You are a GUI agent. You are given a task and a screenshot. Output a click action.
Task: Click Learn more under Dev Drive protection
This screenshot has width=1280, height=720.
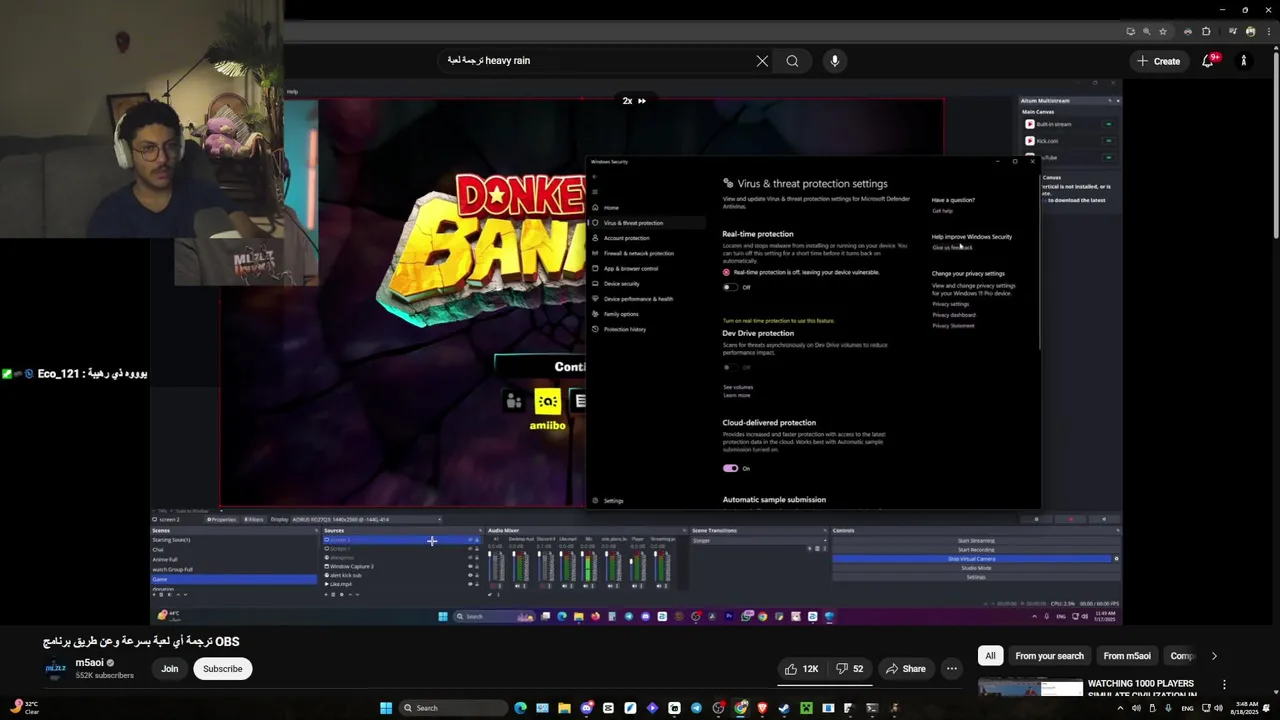[x=736, y=395]
